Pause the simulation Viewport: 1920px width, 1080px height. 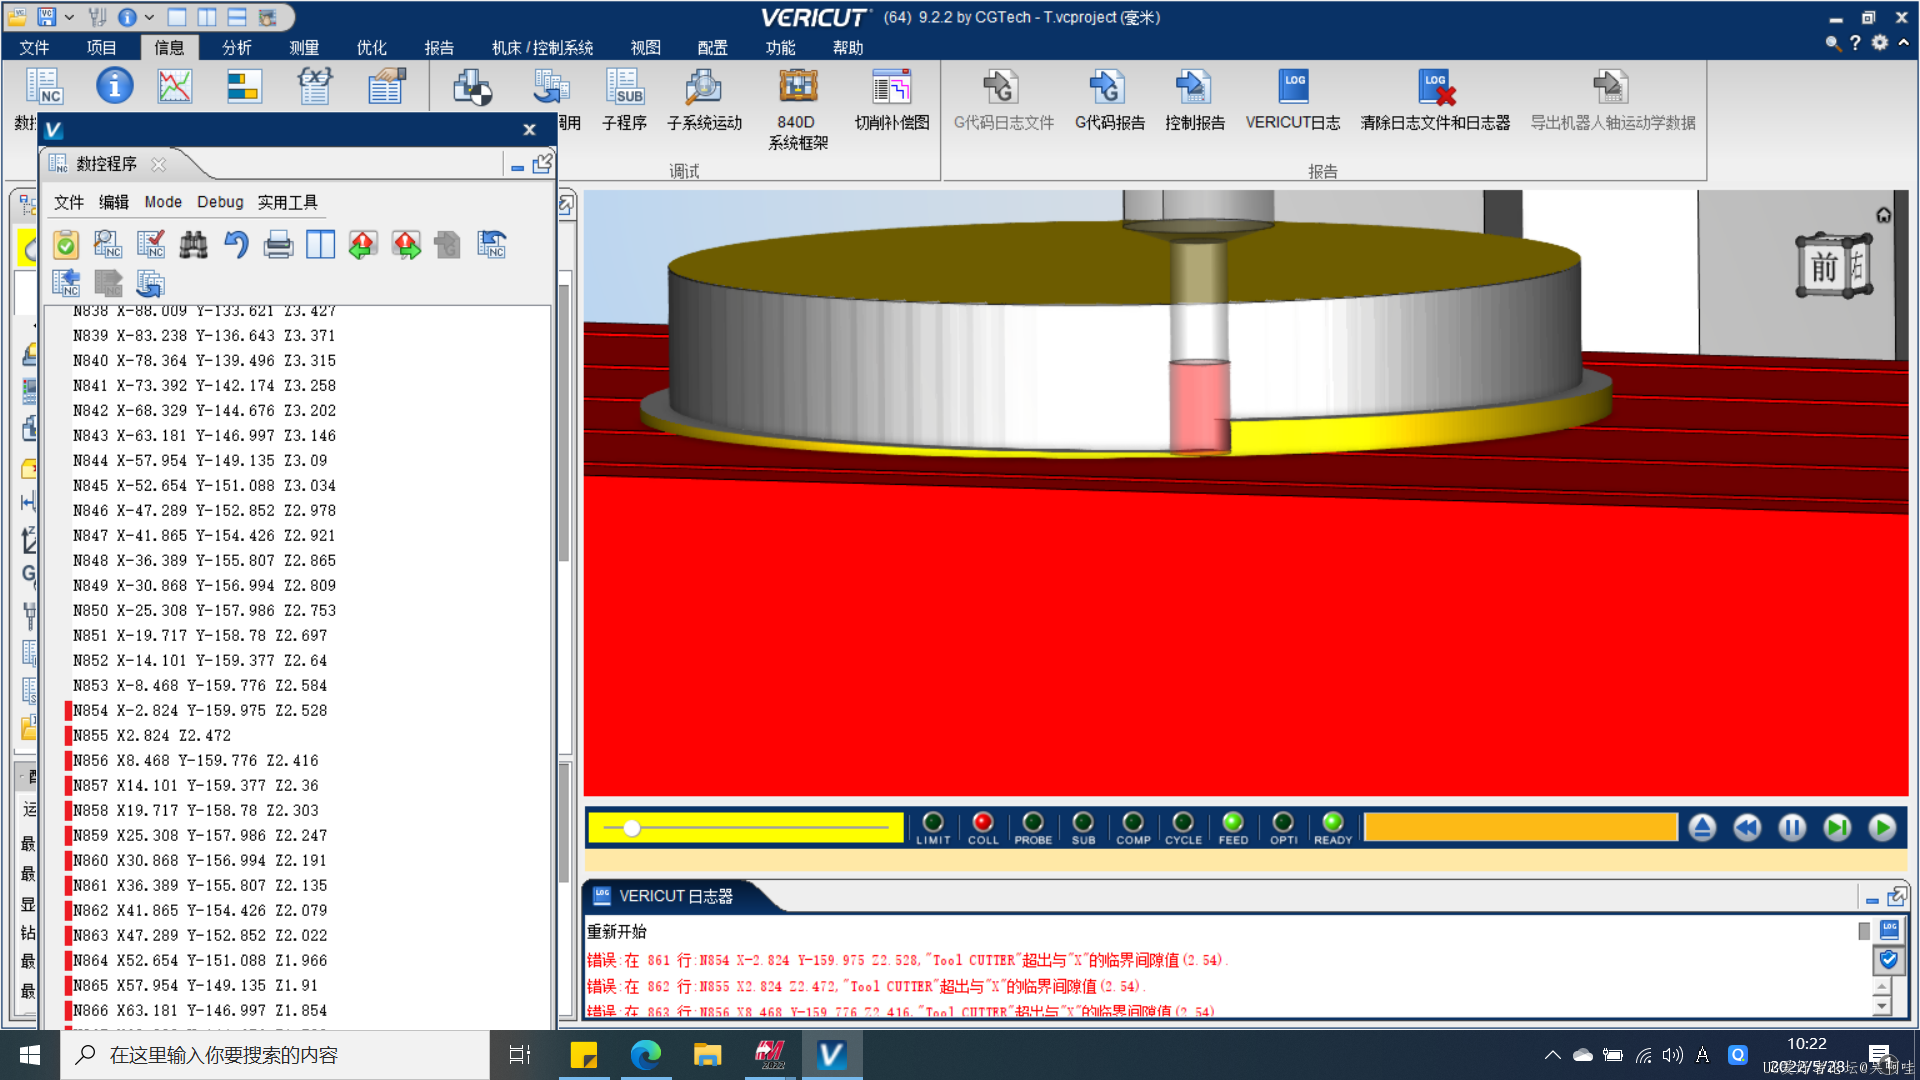coord(1792,827)
